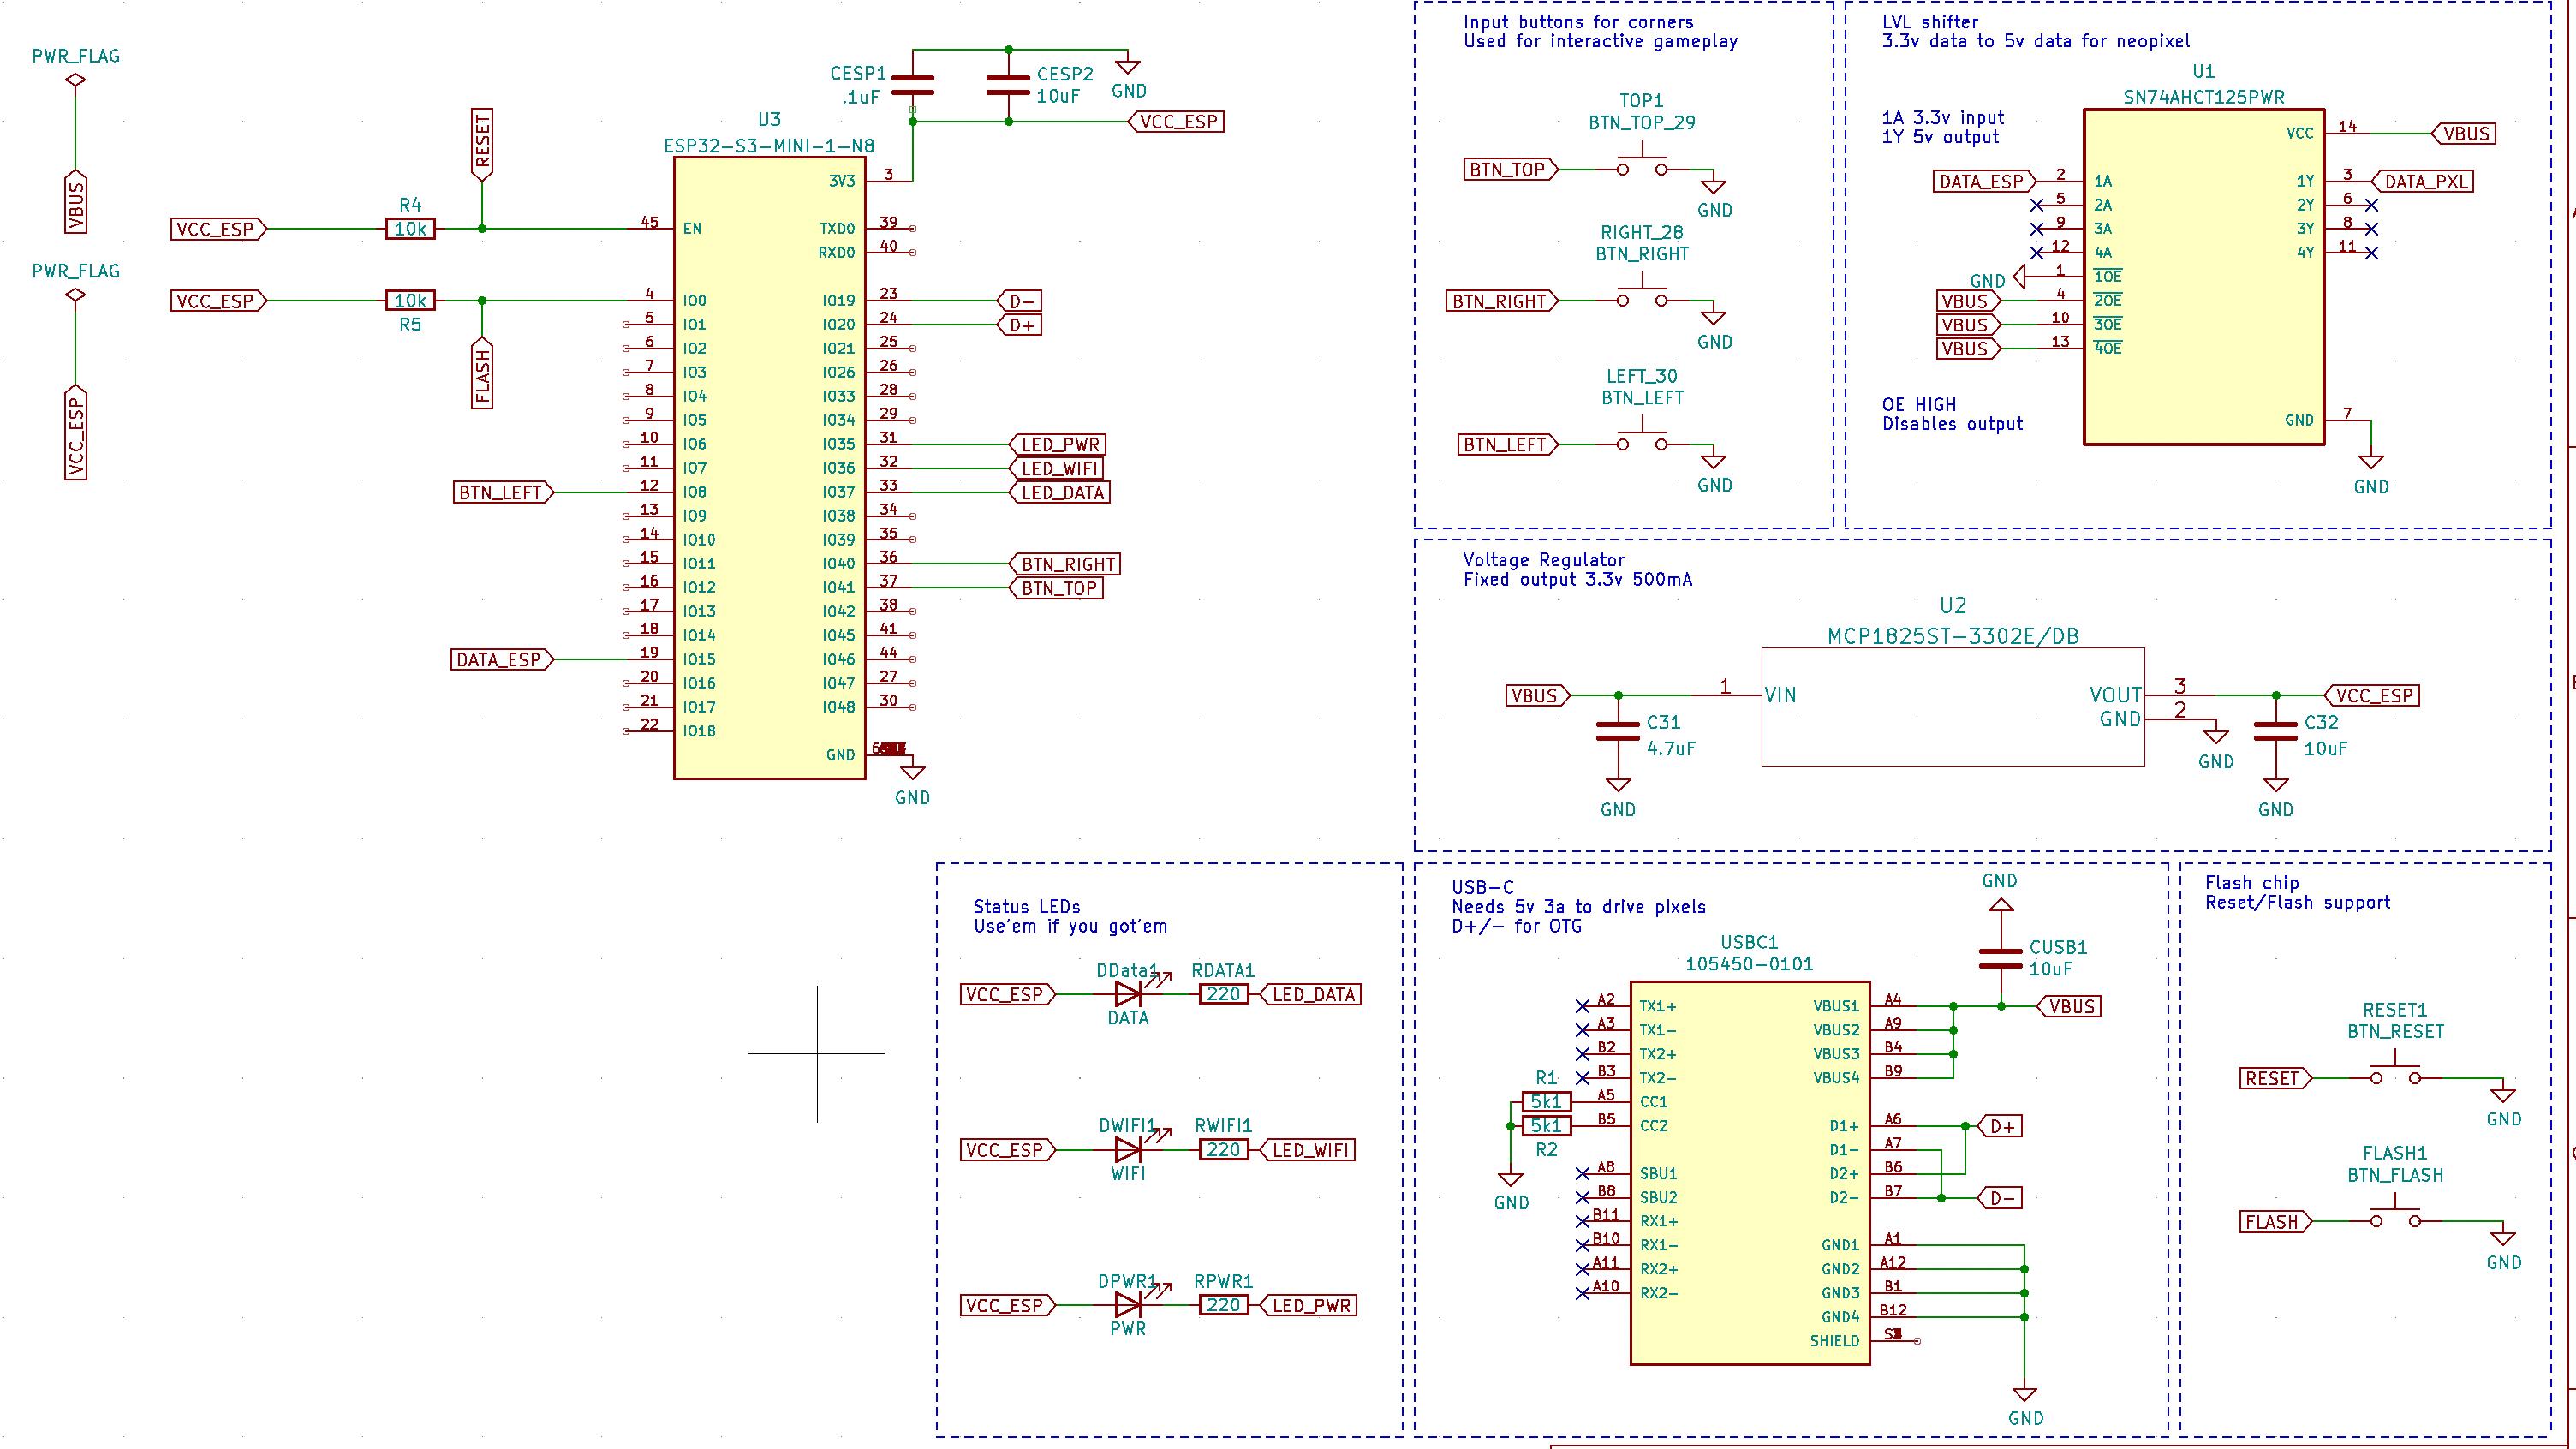Viewport: 2576px width, 1449px height.
Task: Click the 'OE HIGH' note text
Action: (1919, 404)
